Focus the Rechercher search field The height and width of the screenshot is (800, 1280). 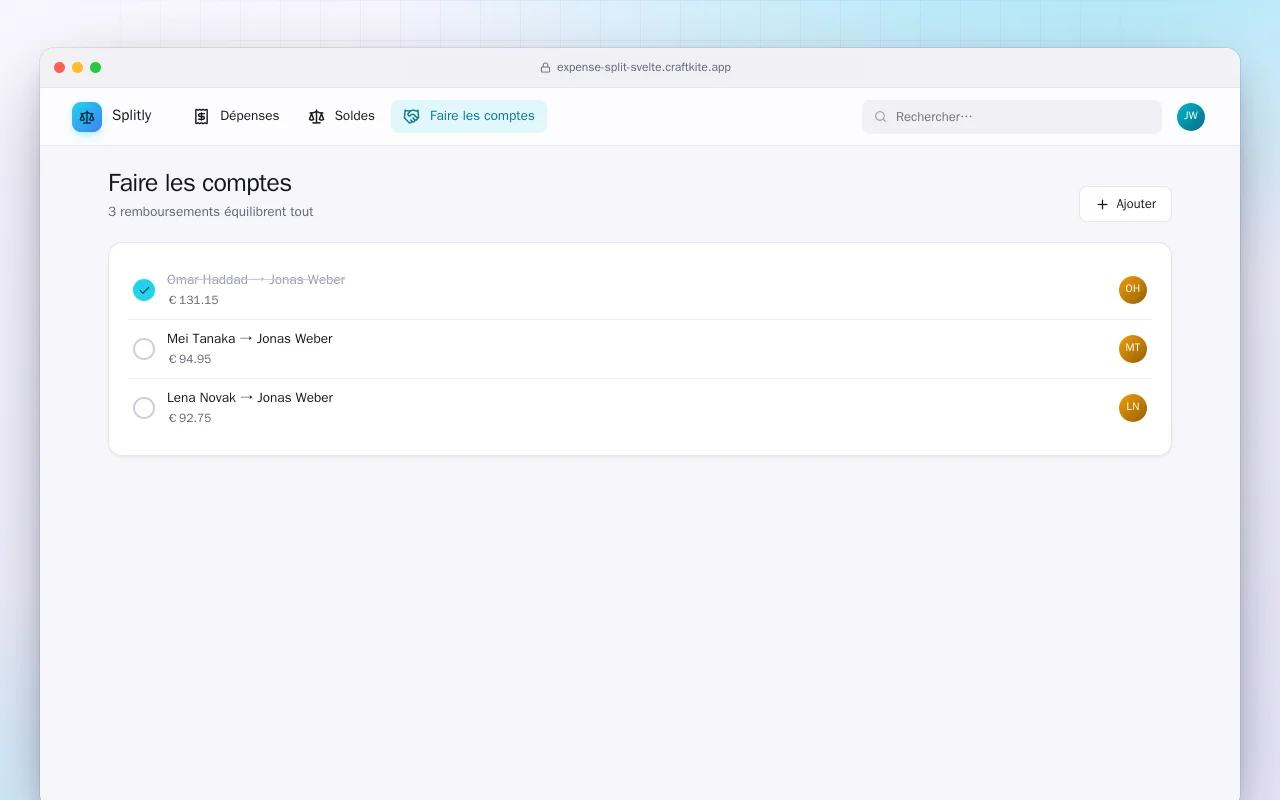(x=1012, y=117)
